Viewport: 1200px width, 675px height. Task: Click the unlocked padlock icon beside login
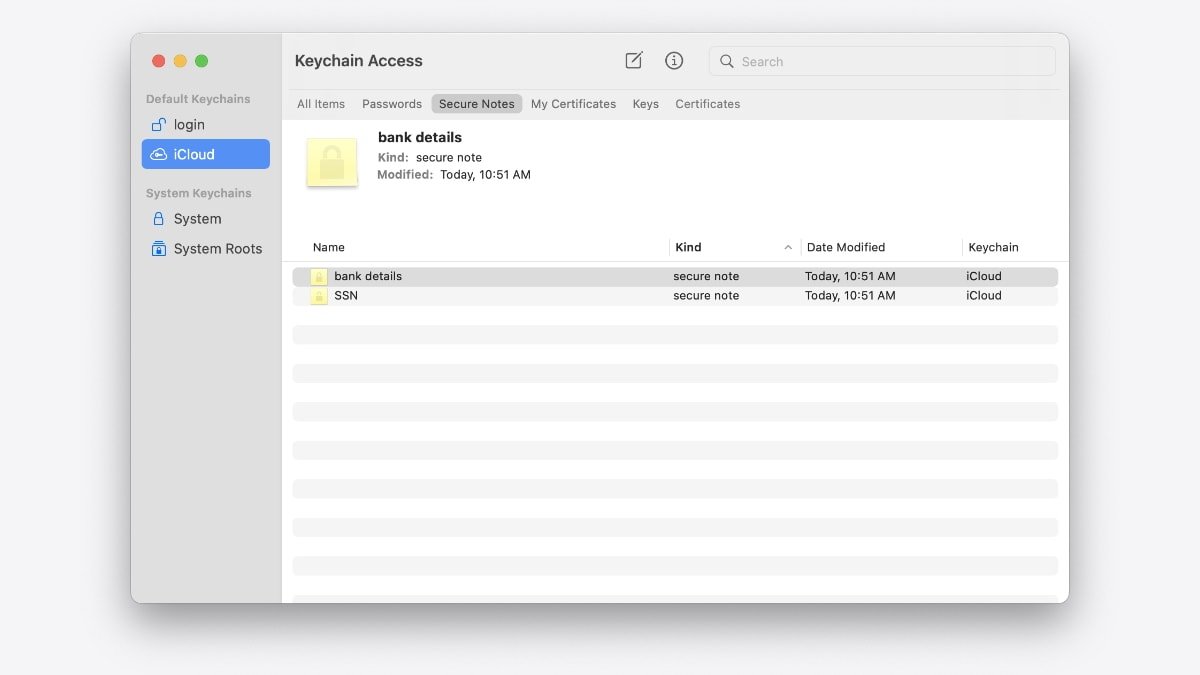(x=158, y=124)
